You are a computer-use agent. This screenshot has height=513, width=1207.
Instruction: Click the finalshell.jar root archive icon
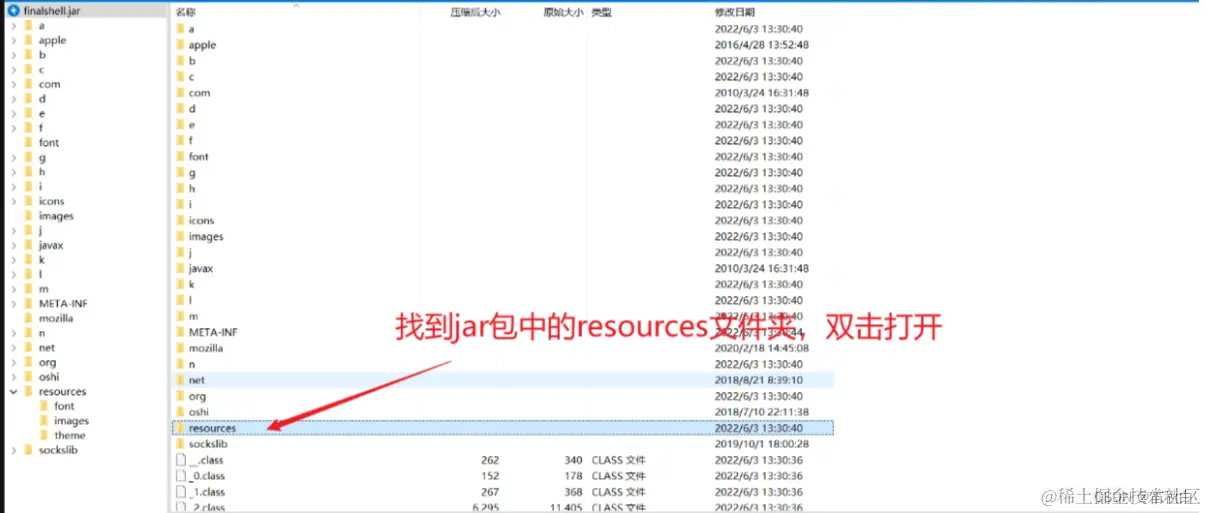pos(13,10)
